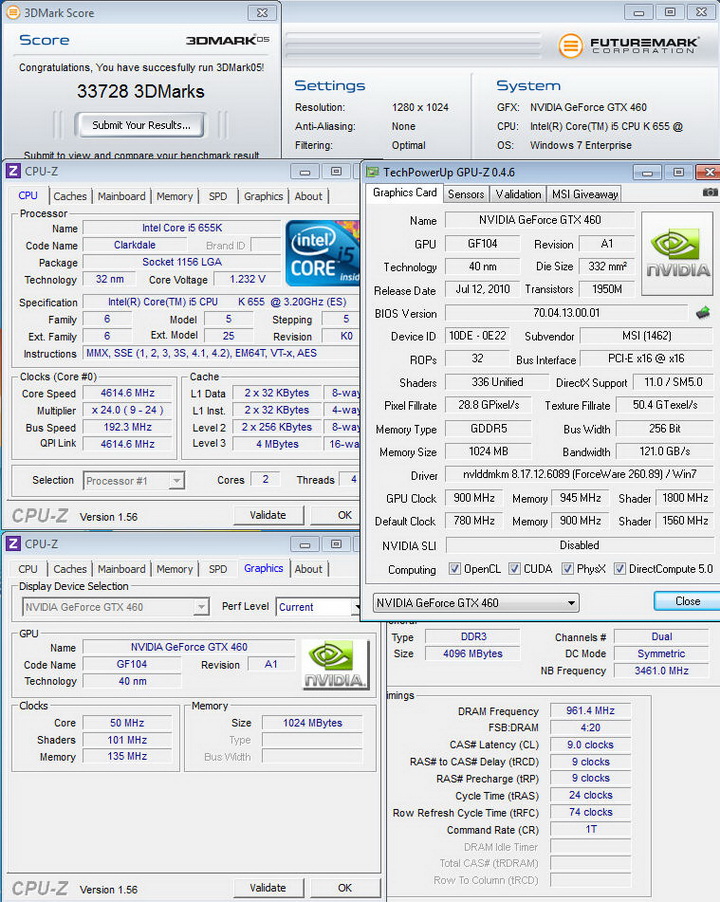Click the GPU-Z Name field GTX 460
This screenshot has width=720, height=902.
click(539, 220)
